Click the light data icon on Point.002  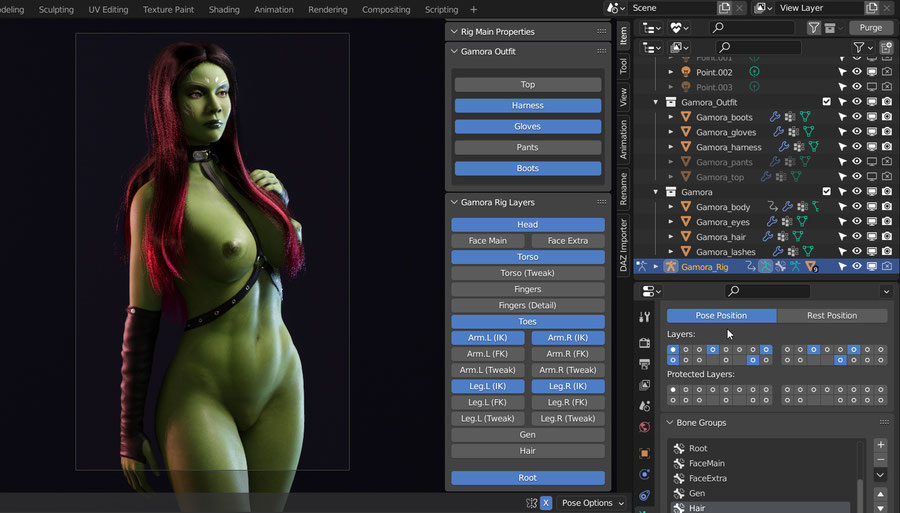pos(754,72)
